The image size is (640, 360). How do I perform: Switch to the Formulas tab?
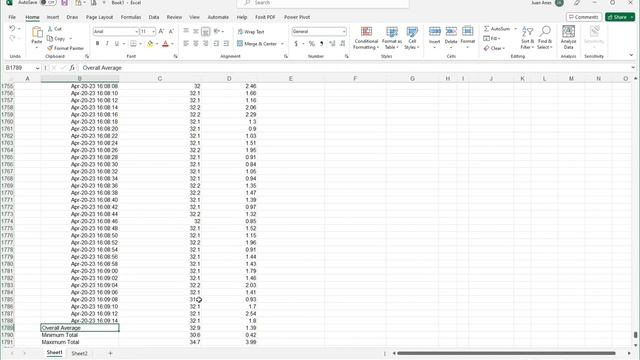(x=131, y=17)
